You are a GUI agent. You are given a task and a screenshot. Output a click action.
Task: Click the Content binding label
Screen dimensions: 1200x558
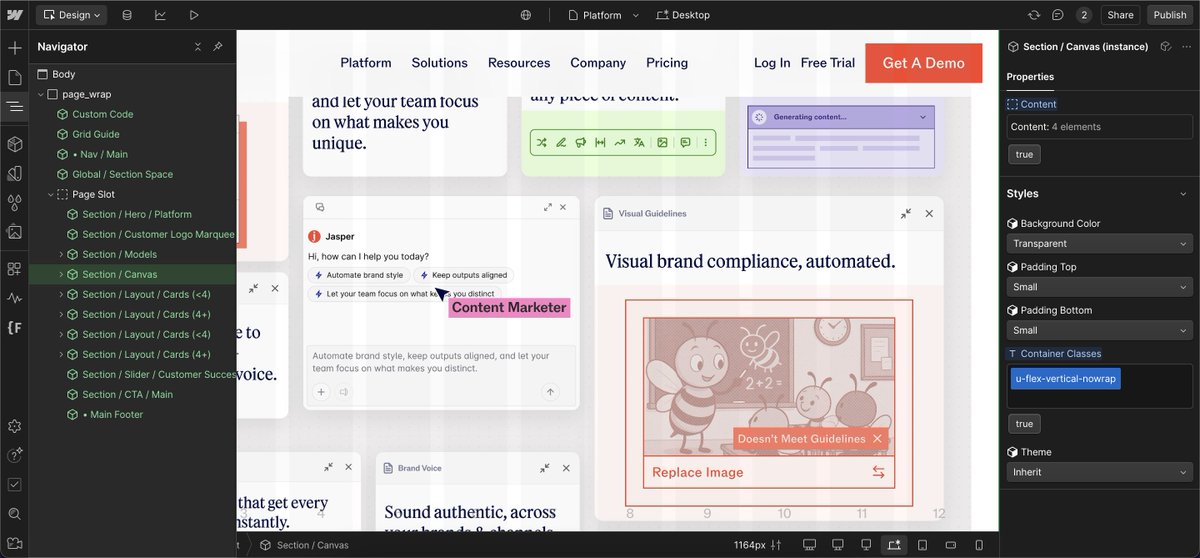tap(1032, 104)
